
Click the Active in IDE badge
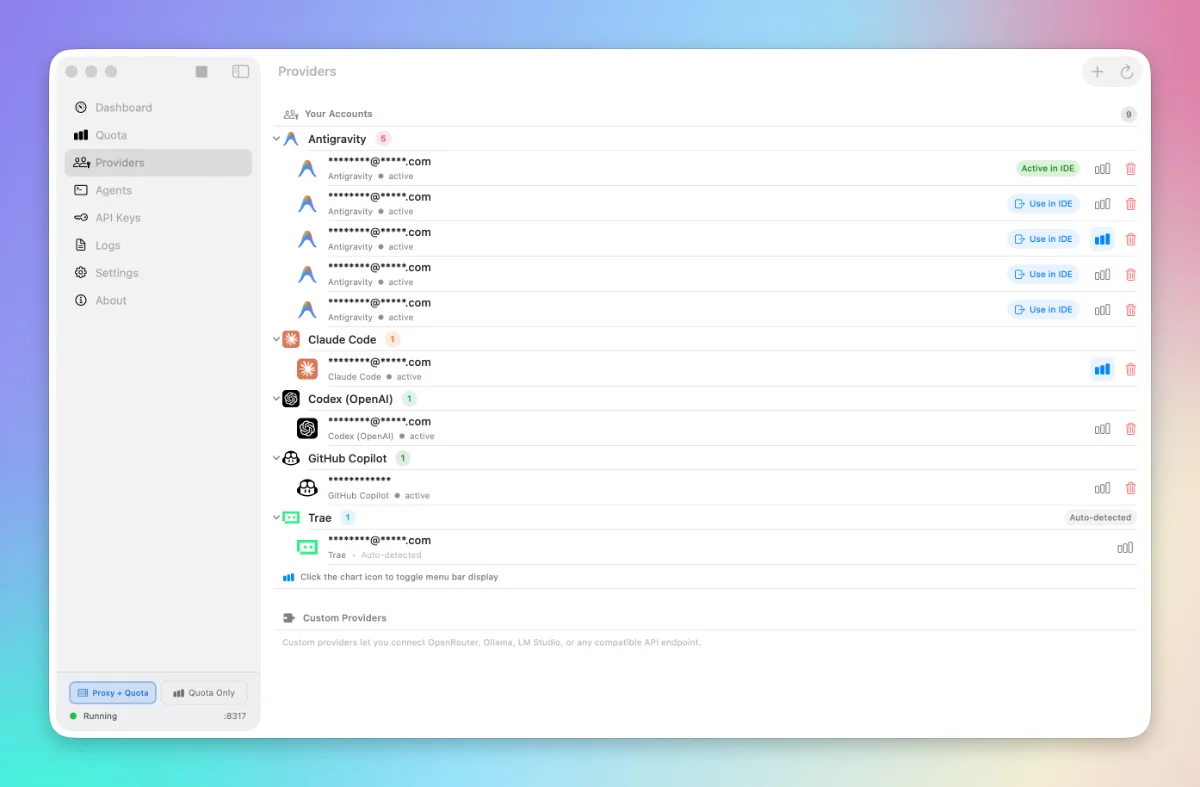(1048, 169)
